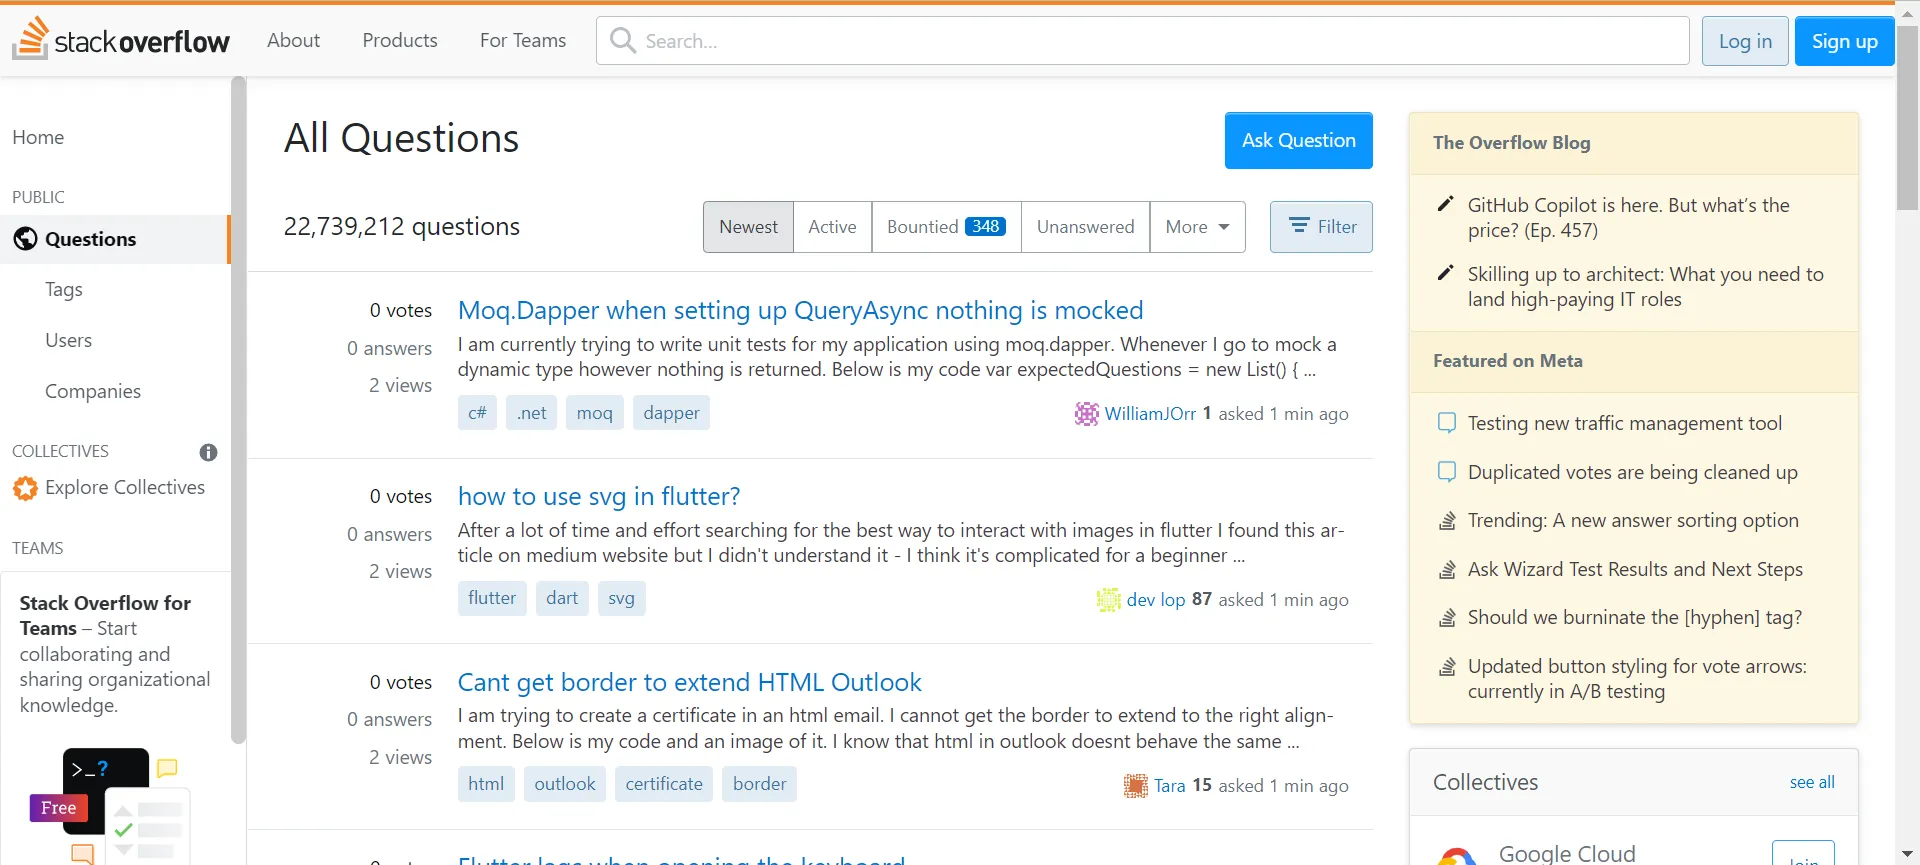Click the page's vertical scrollbar down arrow
Viewport: 1920px width, 865px height.
(x=1907, y=855)
